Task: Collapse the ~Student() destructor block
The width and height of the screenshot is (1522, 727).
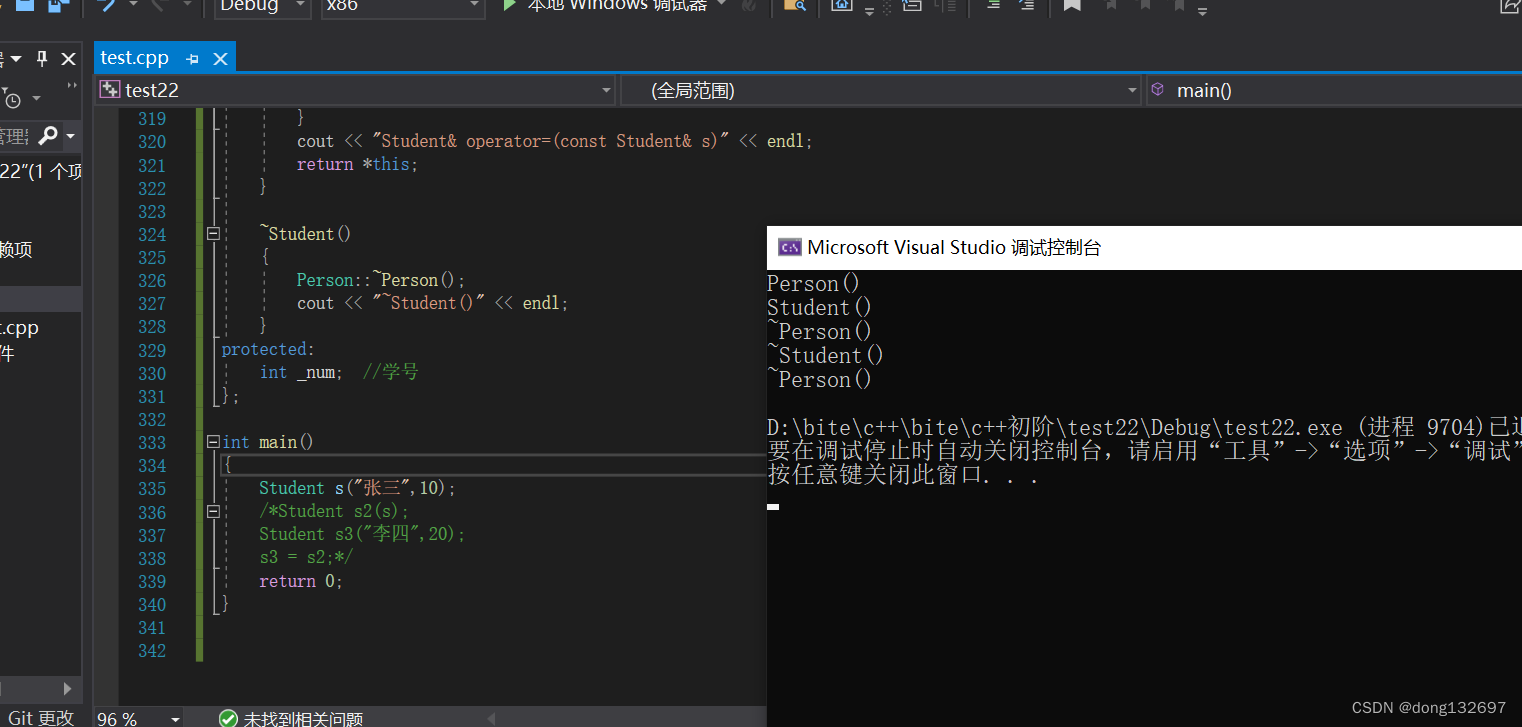Action: [x=212, y=234]
